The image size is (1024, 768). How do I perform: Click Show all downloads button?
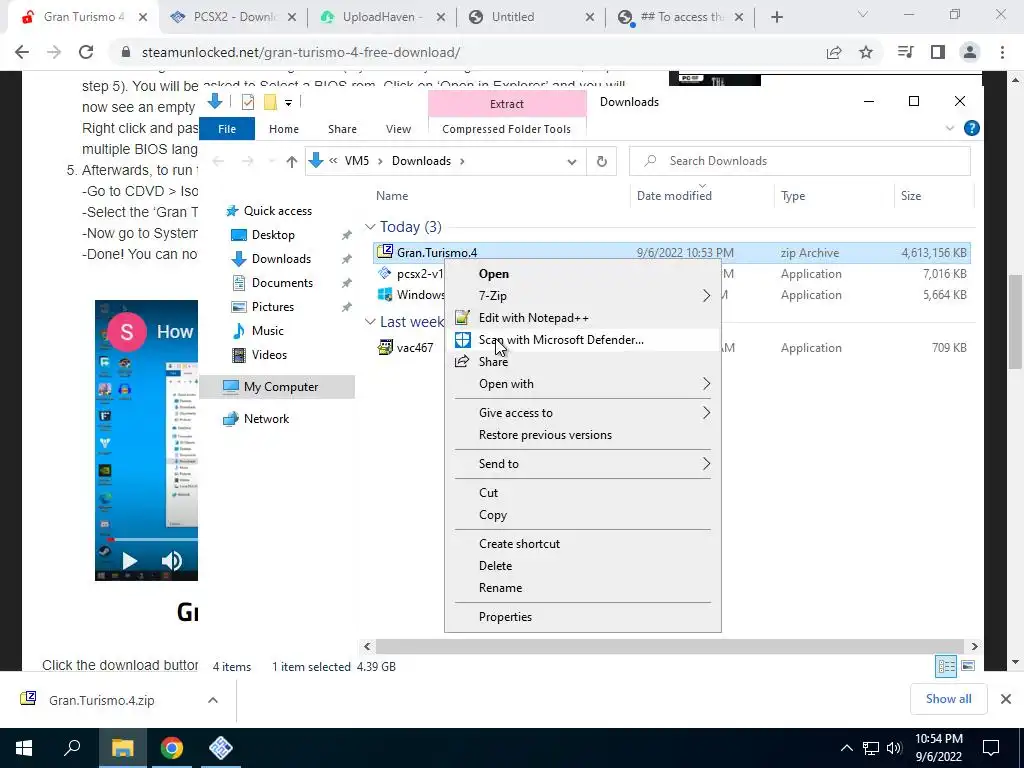(x=948, y=699)
